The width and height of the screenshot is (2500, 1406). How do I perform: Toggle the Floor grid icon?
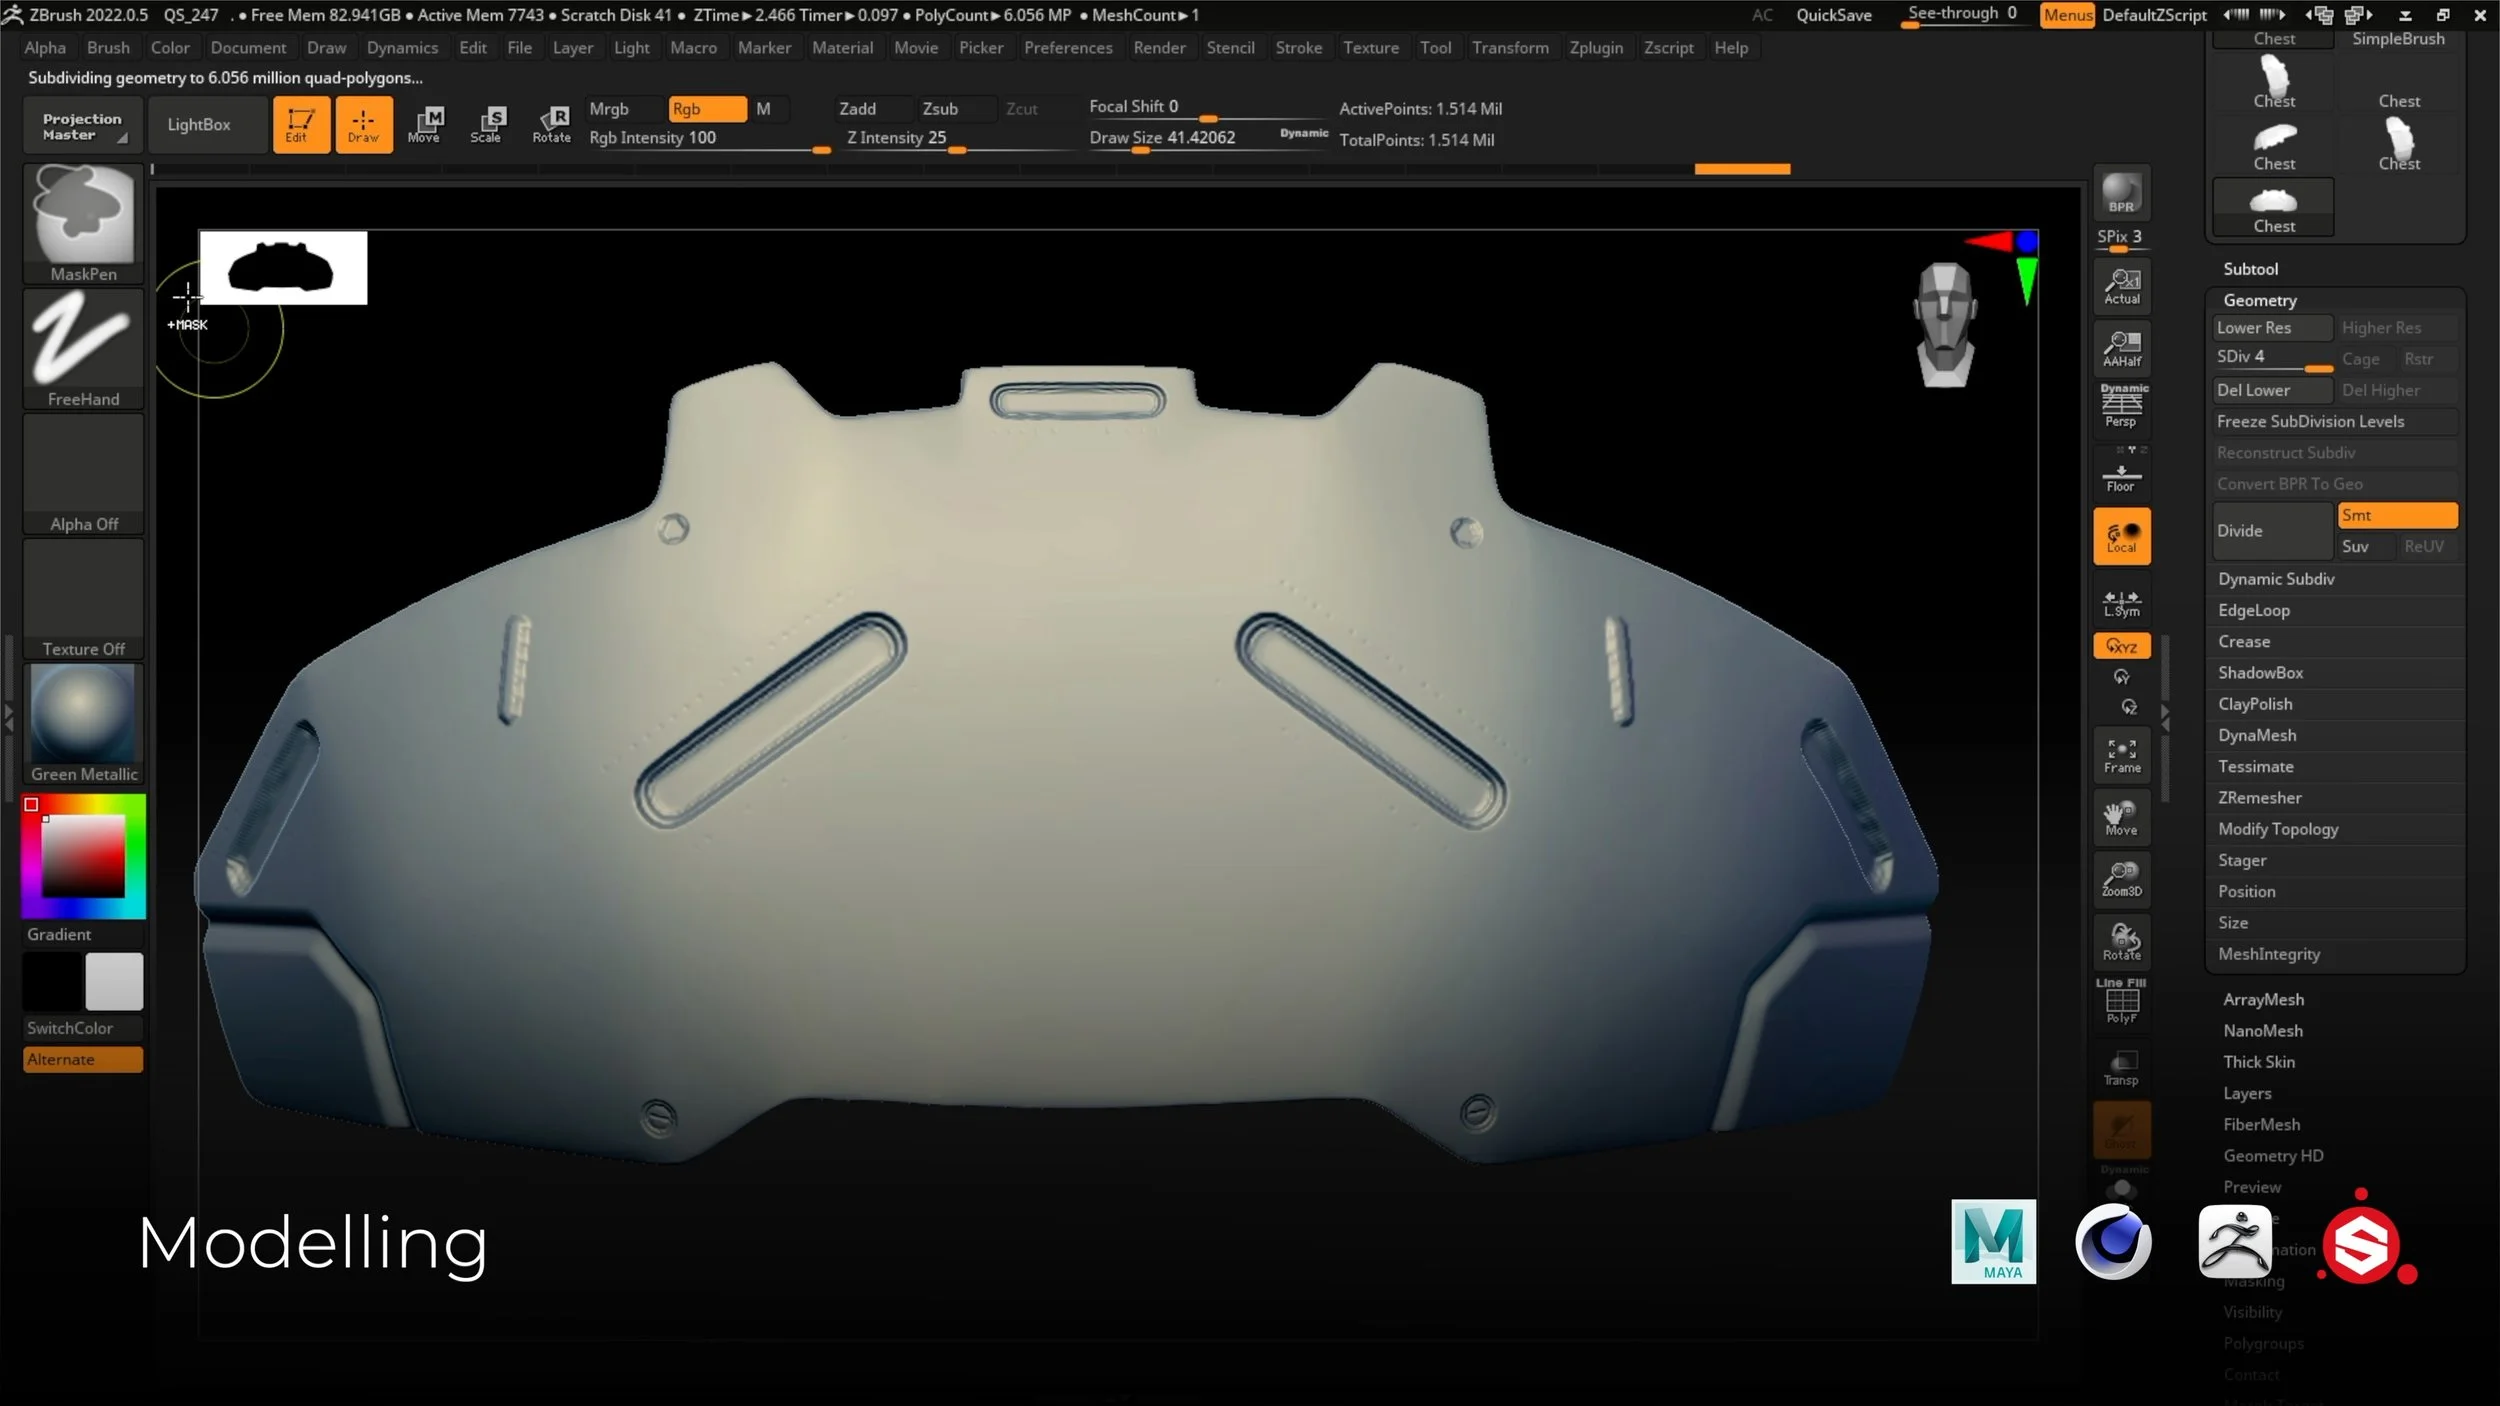point(2121,474)
